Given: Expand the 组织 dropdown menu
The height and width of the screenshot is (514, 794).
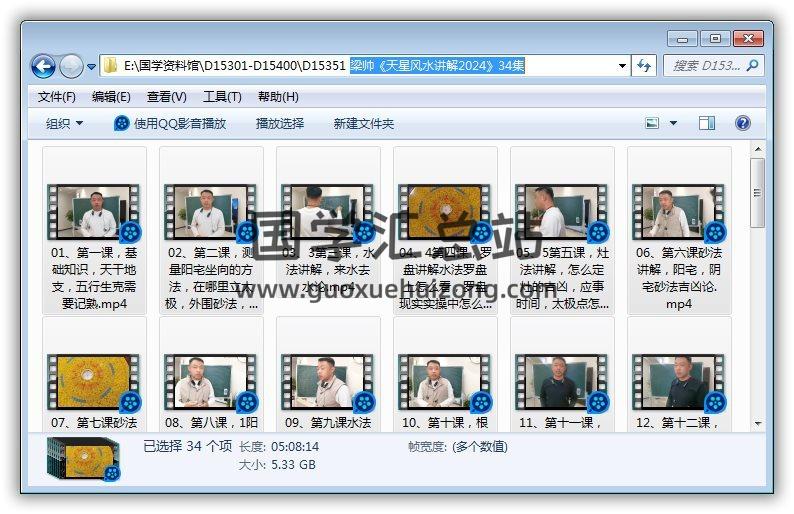Looking at the screenshot, I should coord(64,123).
